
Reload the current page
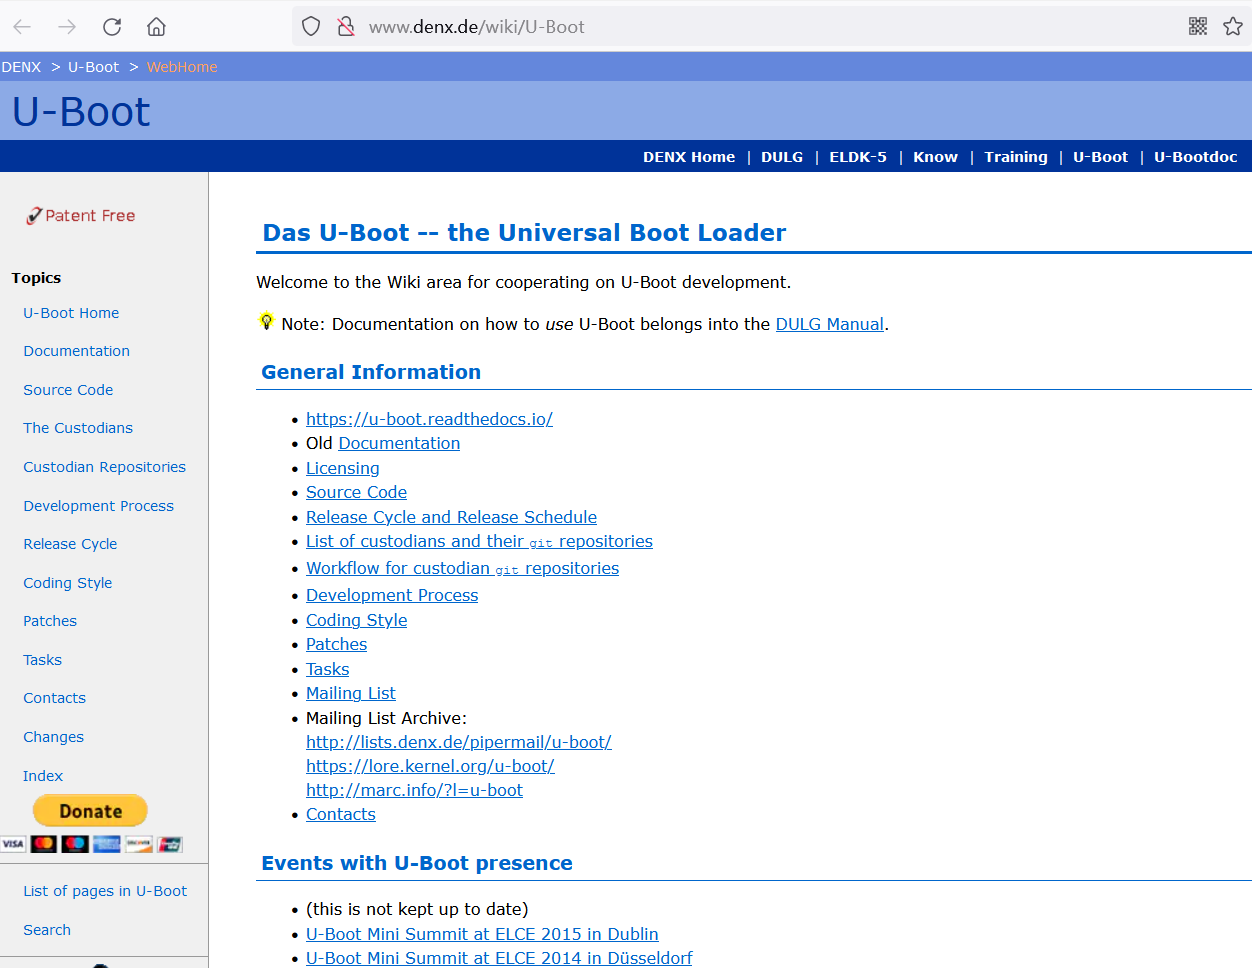111,26
